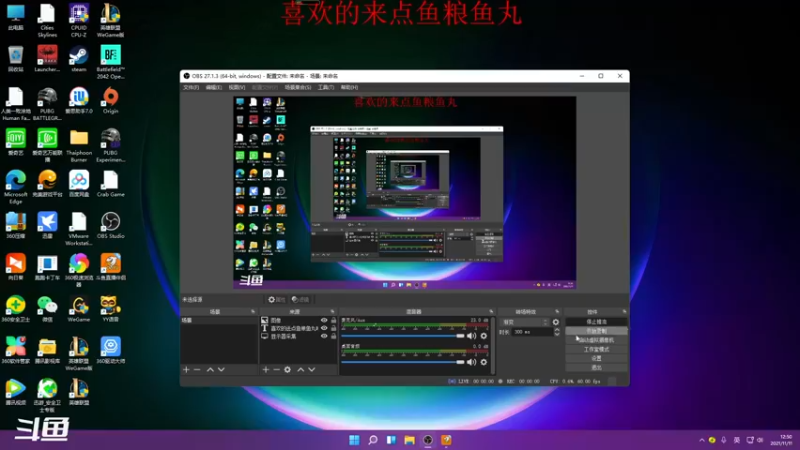800x450 pixels.
Task: Open scene transition properties gear
Action: pos(556,322)
